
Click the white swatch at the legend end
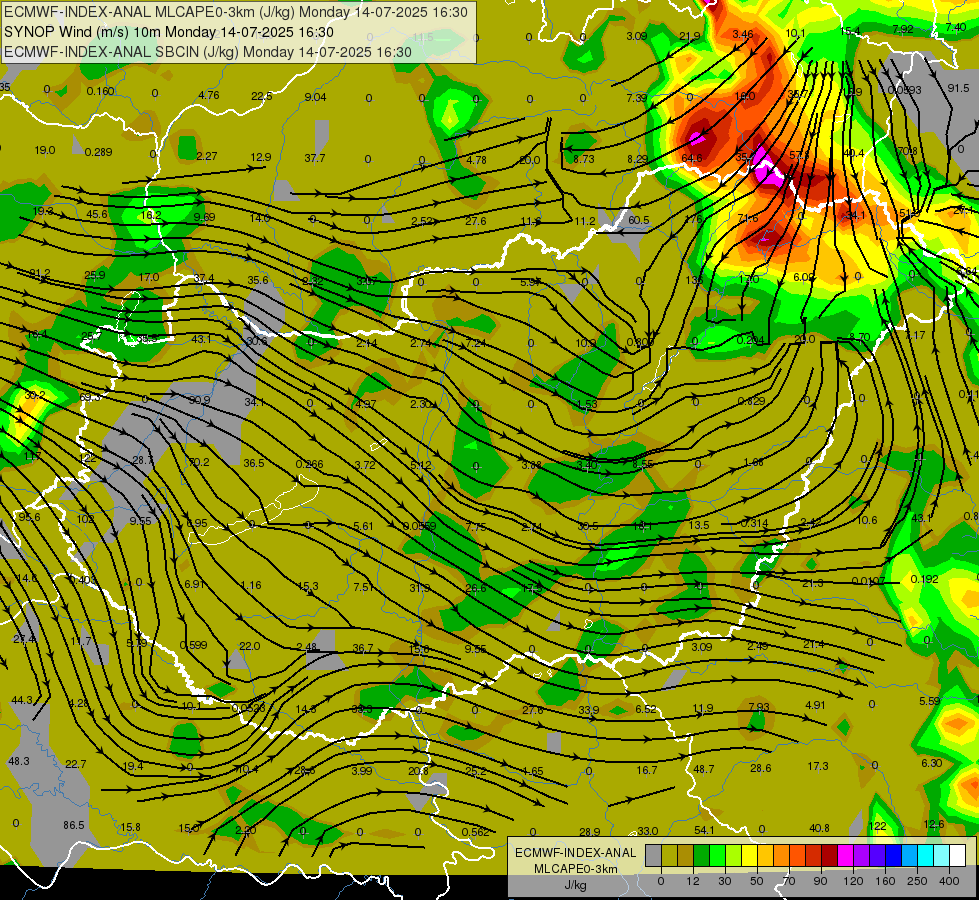point(958,856)
